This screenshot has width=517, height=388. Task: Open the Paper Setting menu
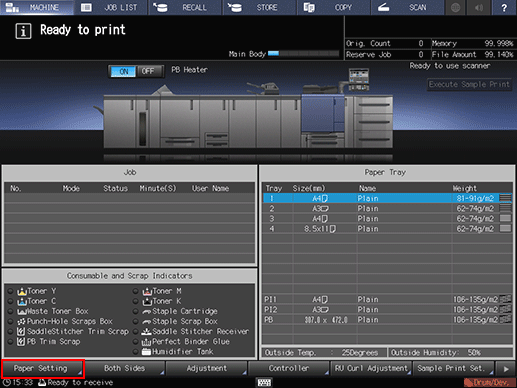point(42,368)
